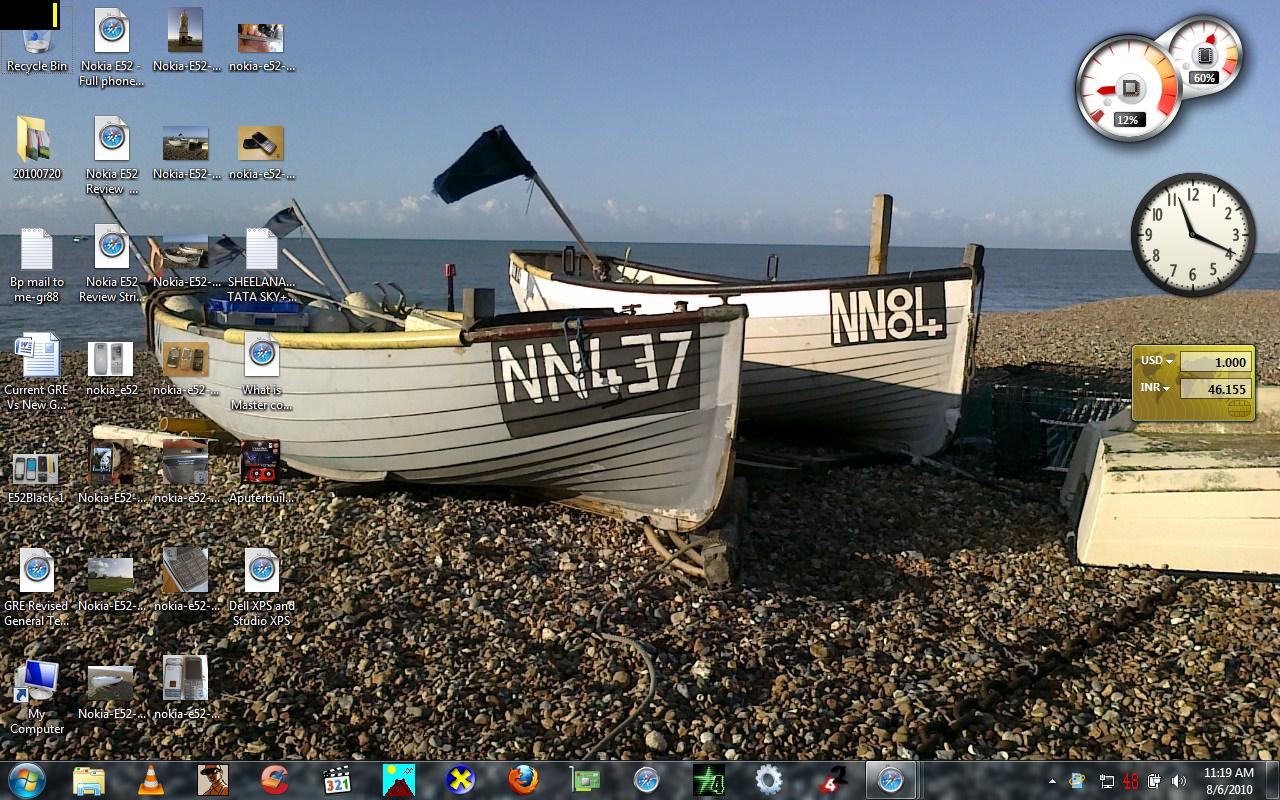Image resolution: width=1280 pixels, height=800 pixels.
Task: Select the "Current GRE Vs New G..." Word document
Action: point(37,373)
